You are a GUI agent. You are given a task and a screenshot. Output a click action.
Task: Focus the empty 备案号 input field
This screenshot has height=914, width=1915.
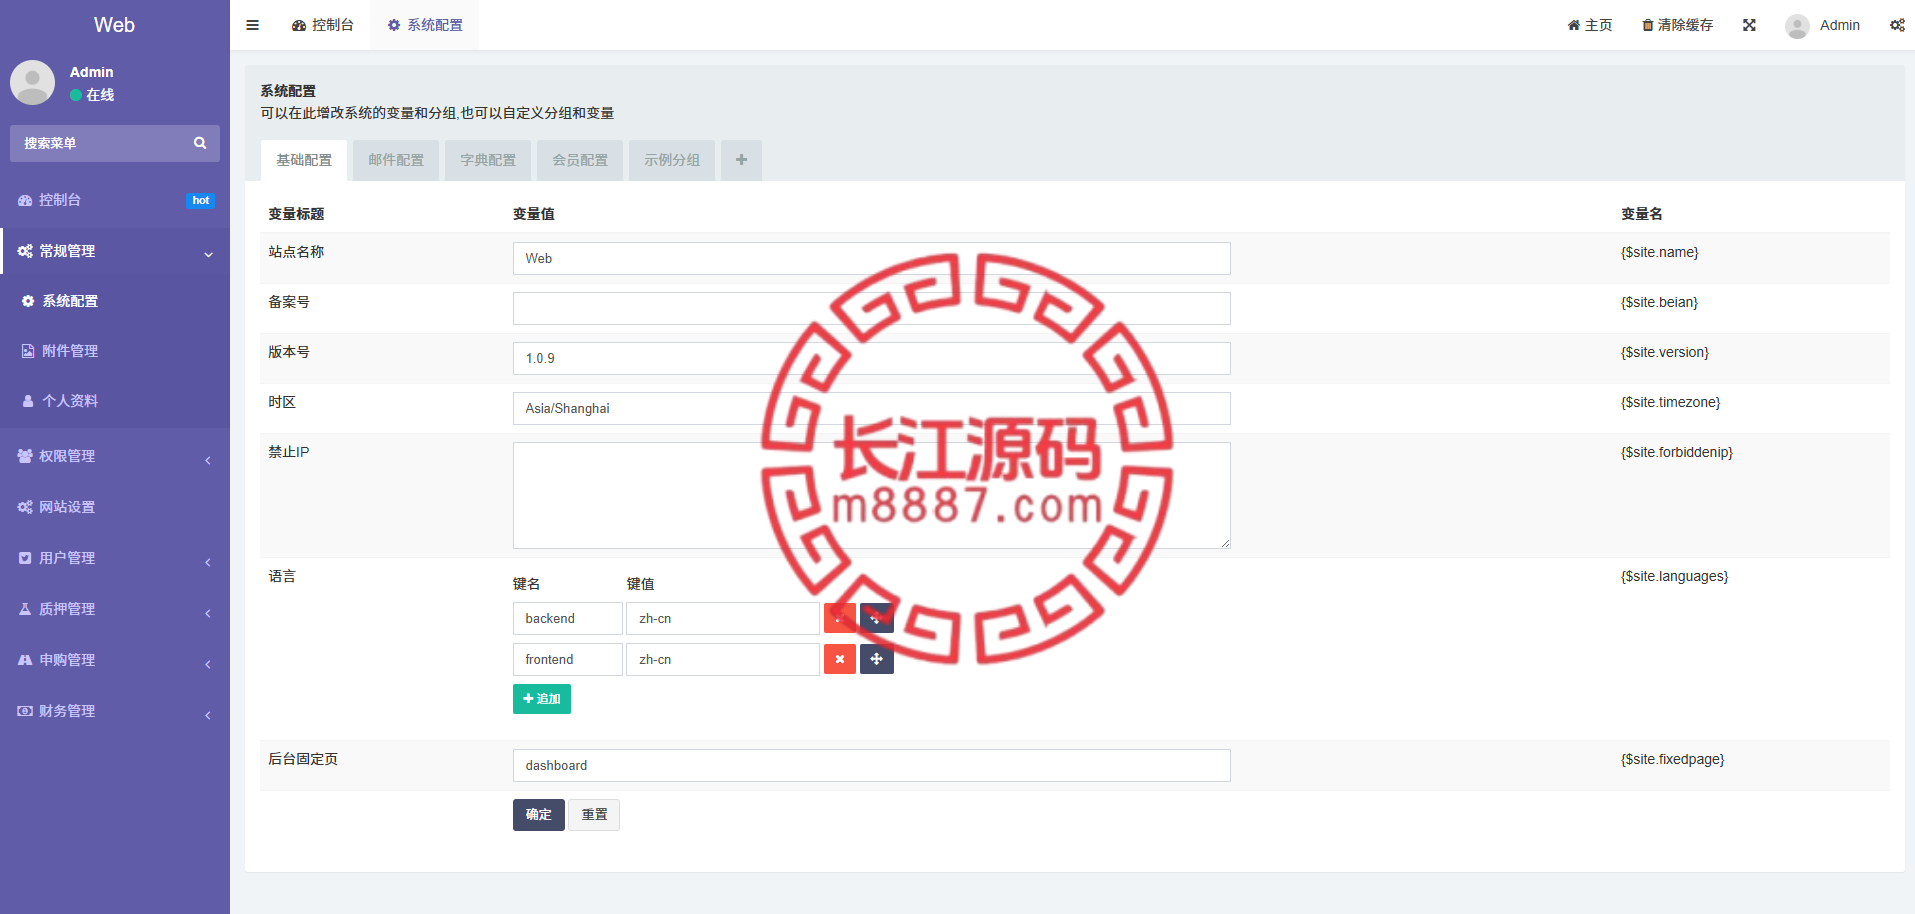872,308
